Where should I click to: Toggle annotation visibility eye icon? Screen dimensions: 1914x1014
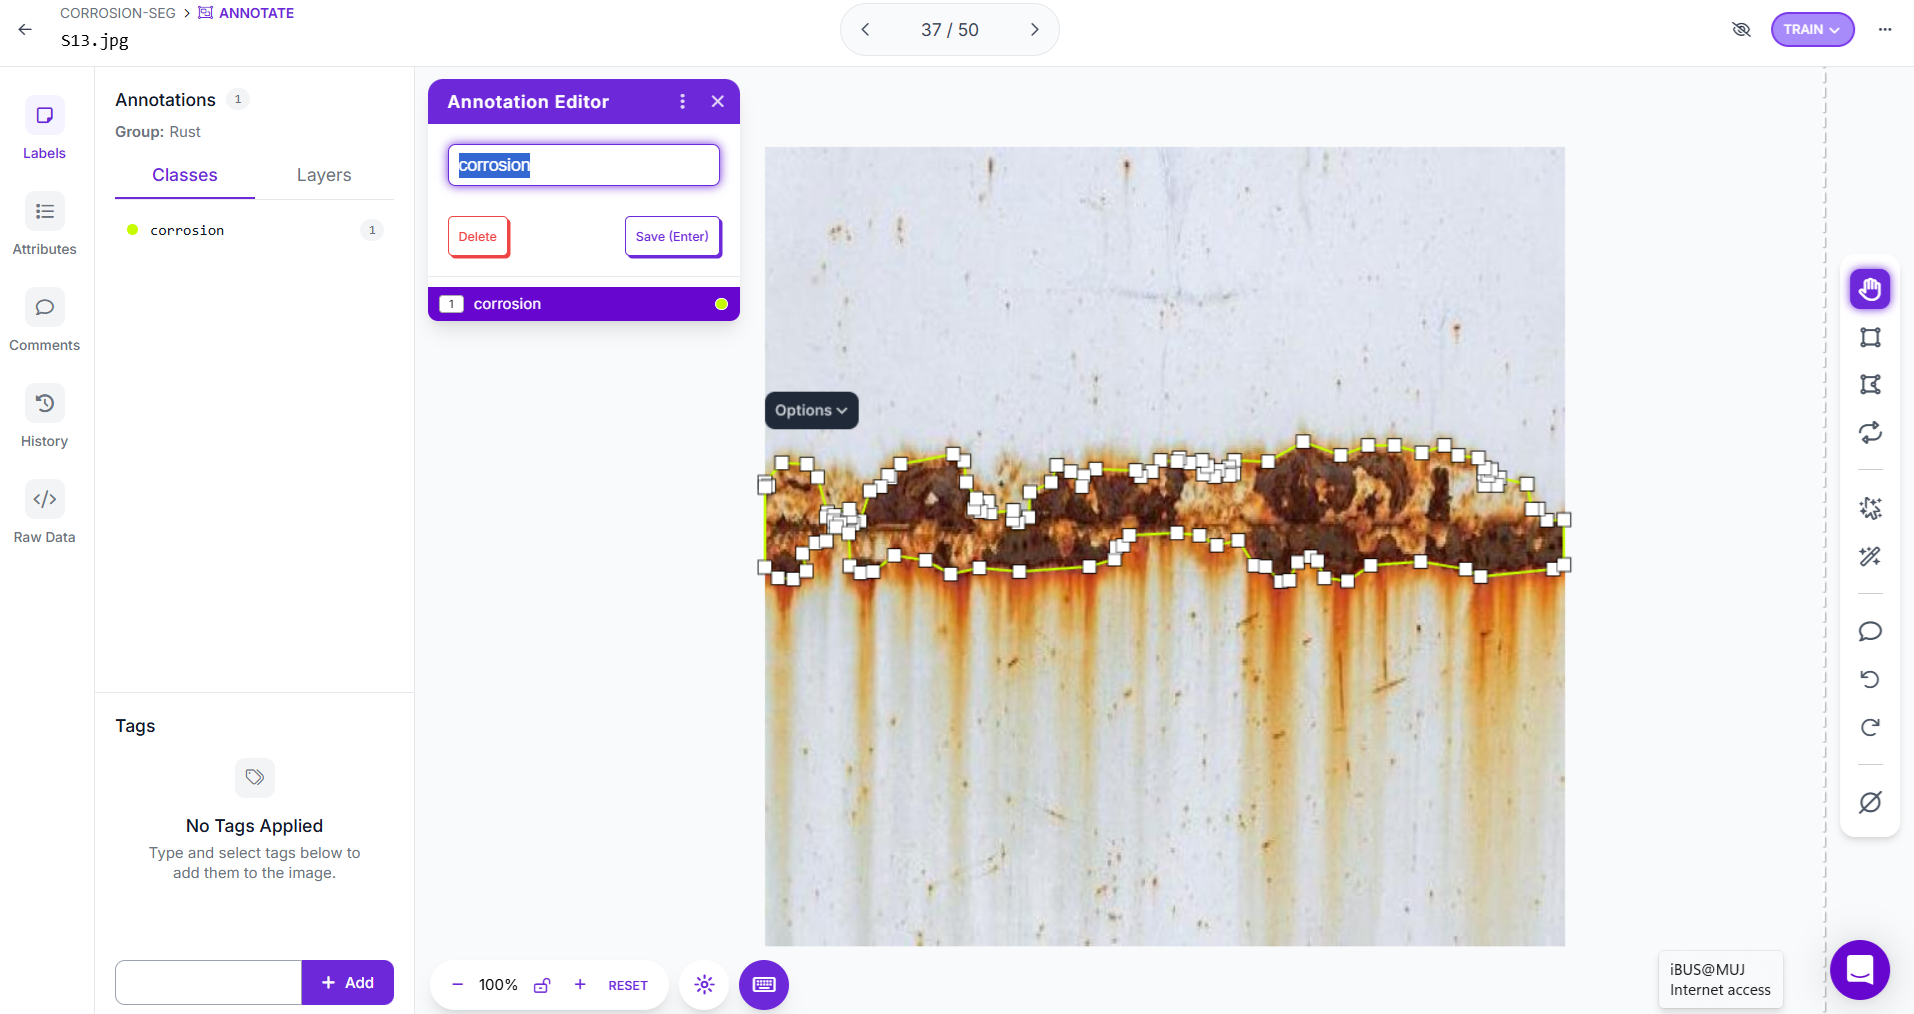point(1741,29)
